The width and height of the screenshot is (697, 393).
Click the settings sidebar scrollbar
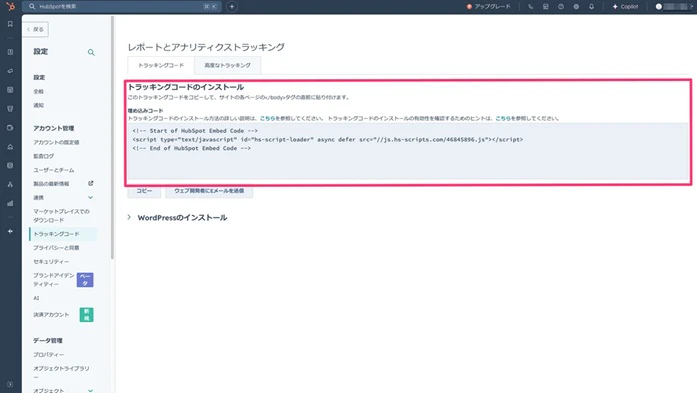click(112, 138)
